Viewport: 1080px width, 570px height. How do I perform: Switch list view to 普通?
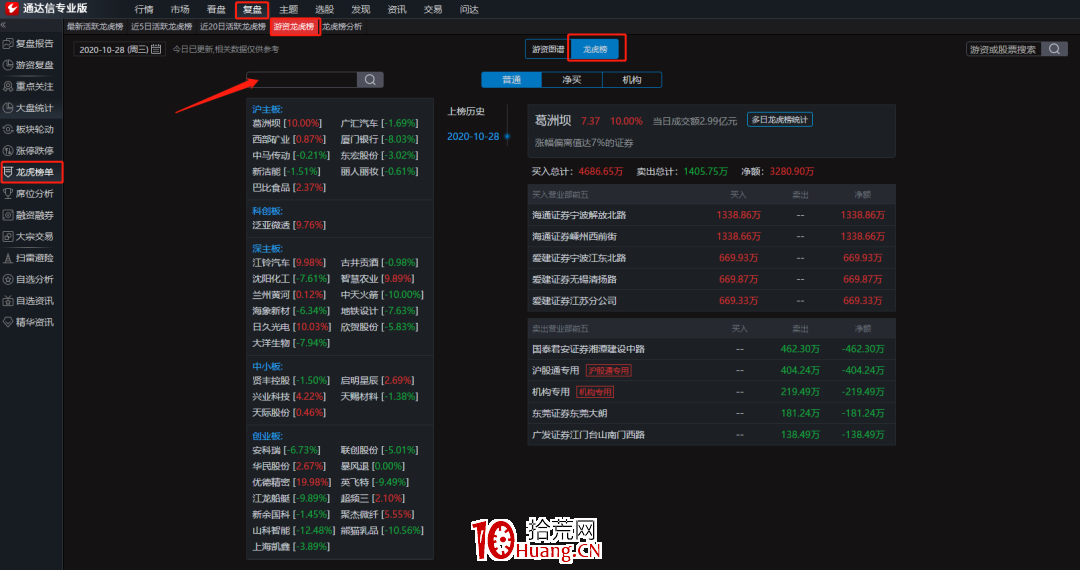(511, 80)
